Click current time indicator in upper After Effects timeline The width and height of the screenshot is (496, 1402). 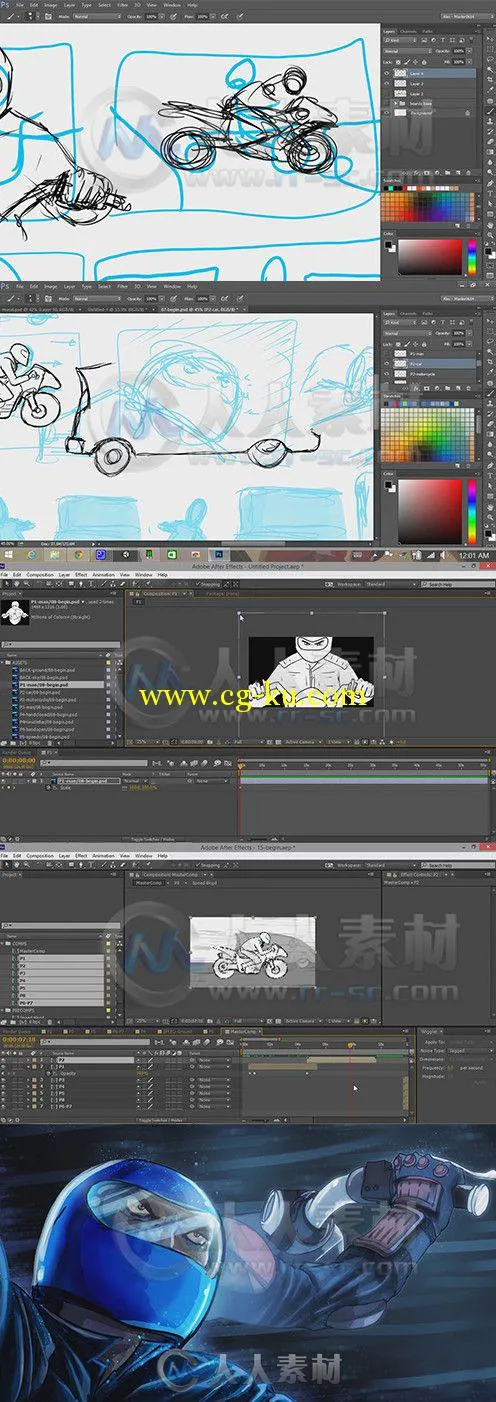240,765
